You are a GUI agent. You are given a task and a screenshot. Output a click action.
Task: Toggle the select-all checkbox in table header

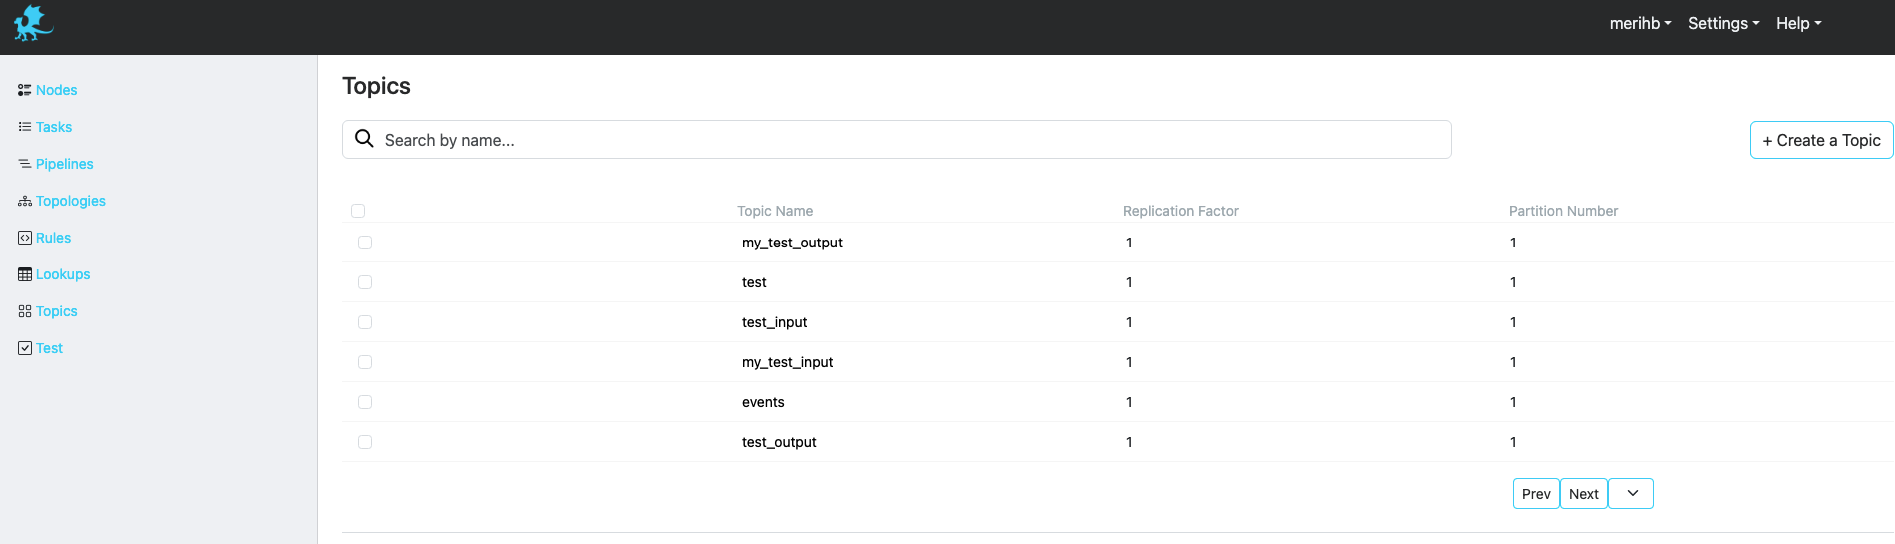[358, 211]
